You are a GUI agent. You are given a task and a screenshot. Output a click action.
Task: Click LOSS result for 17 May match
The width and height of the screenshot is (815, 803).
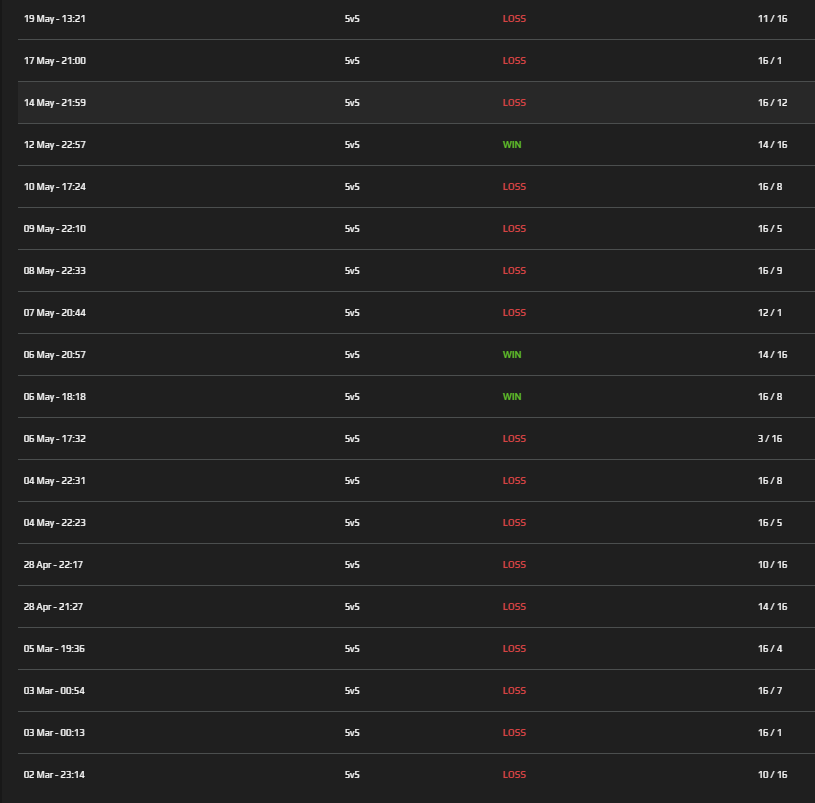pyautogui.click(x=514, y=61)
